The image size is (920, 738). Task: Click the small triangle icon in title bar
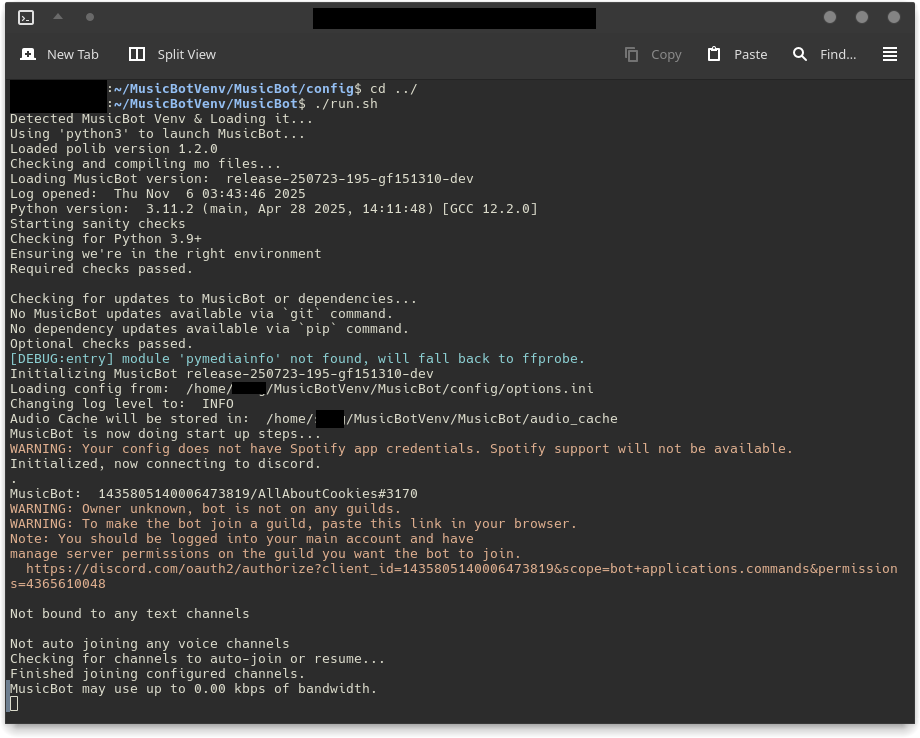(x=58, y=17)
